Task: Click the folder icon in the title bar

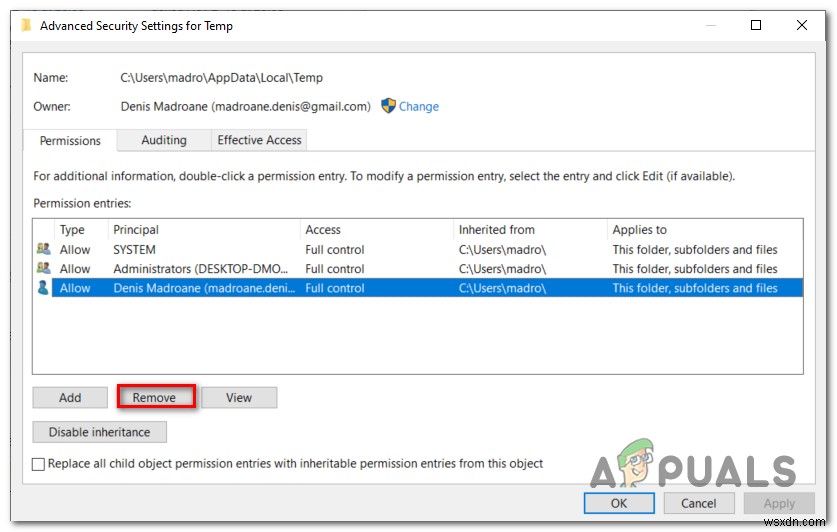Action: (26, 25)
